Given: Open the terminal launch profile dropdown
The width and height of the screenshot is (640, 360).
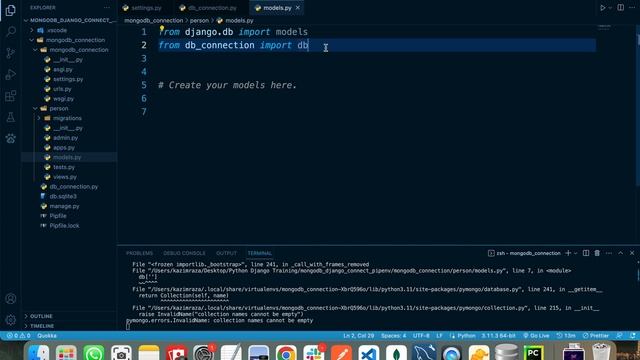Looking at the screenshot, I should coord(576,253).
